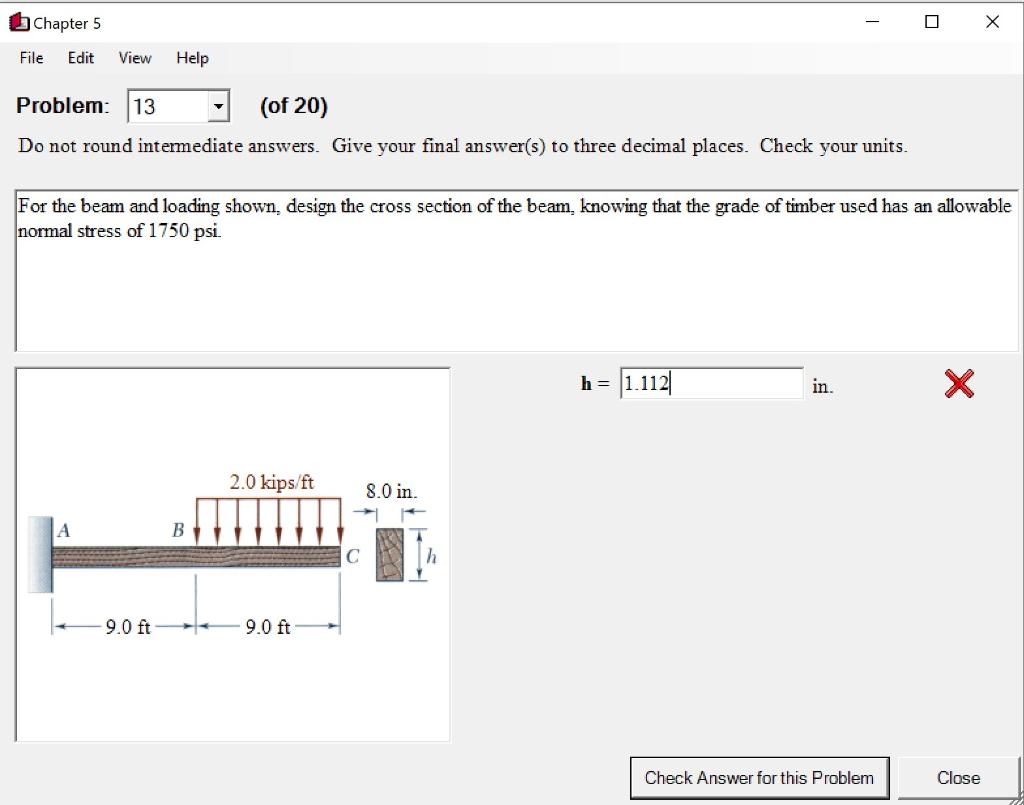Click the red X incorrect-answer indicator

click(x=957, y=383)
